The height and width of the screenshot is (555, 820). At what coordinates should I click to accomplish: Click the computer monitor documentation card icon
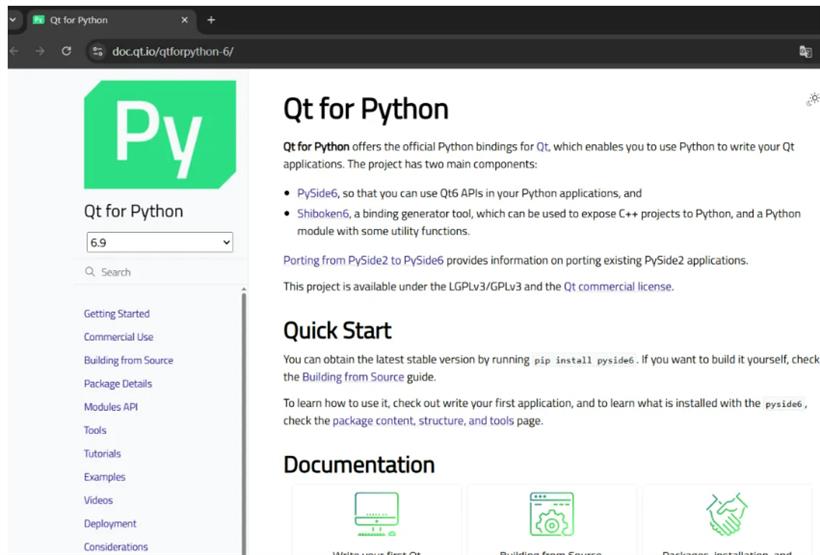377,514
